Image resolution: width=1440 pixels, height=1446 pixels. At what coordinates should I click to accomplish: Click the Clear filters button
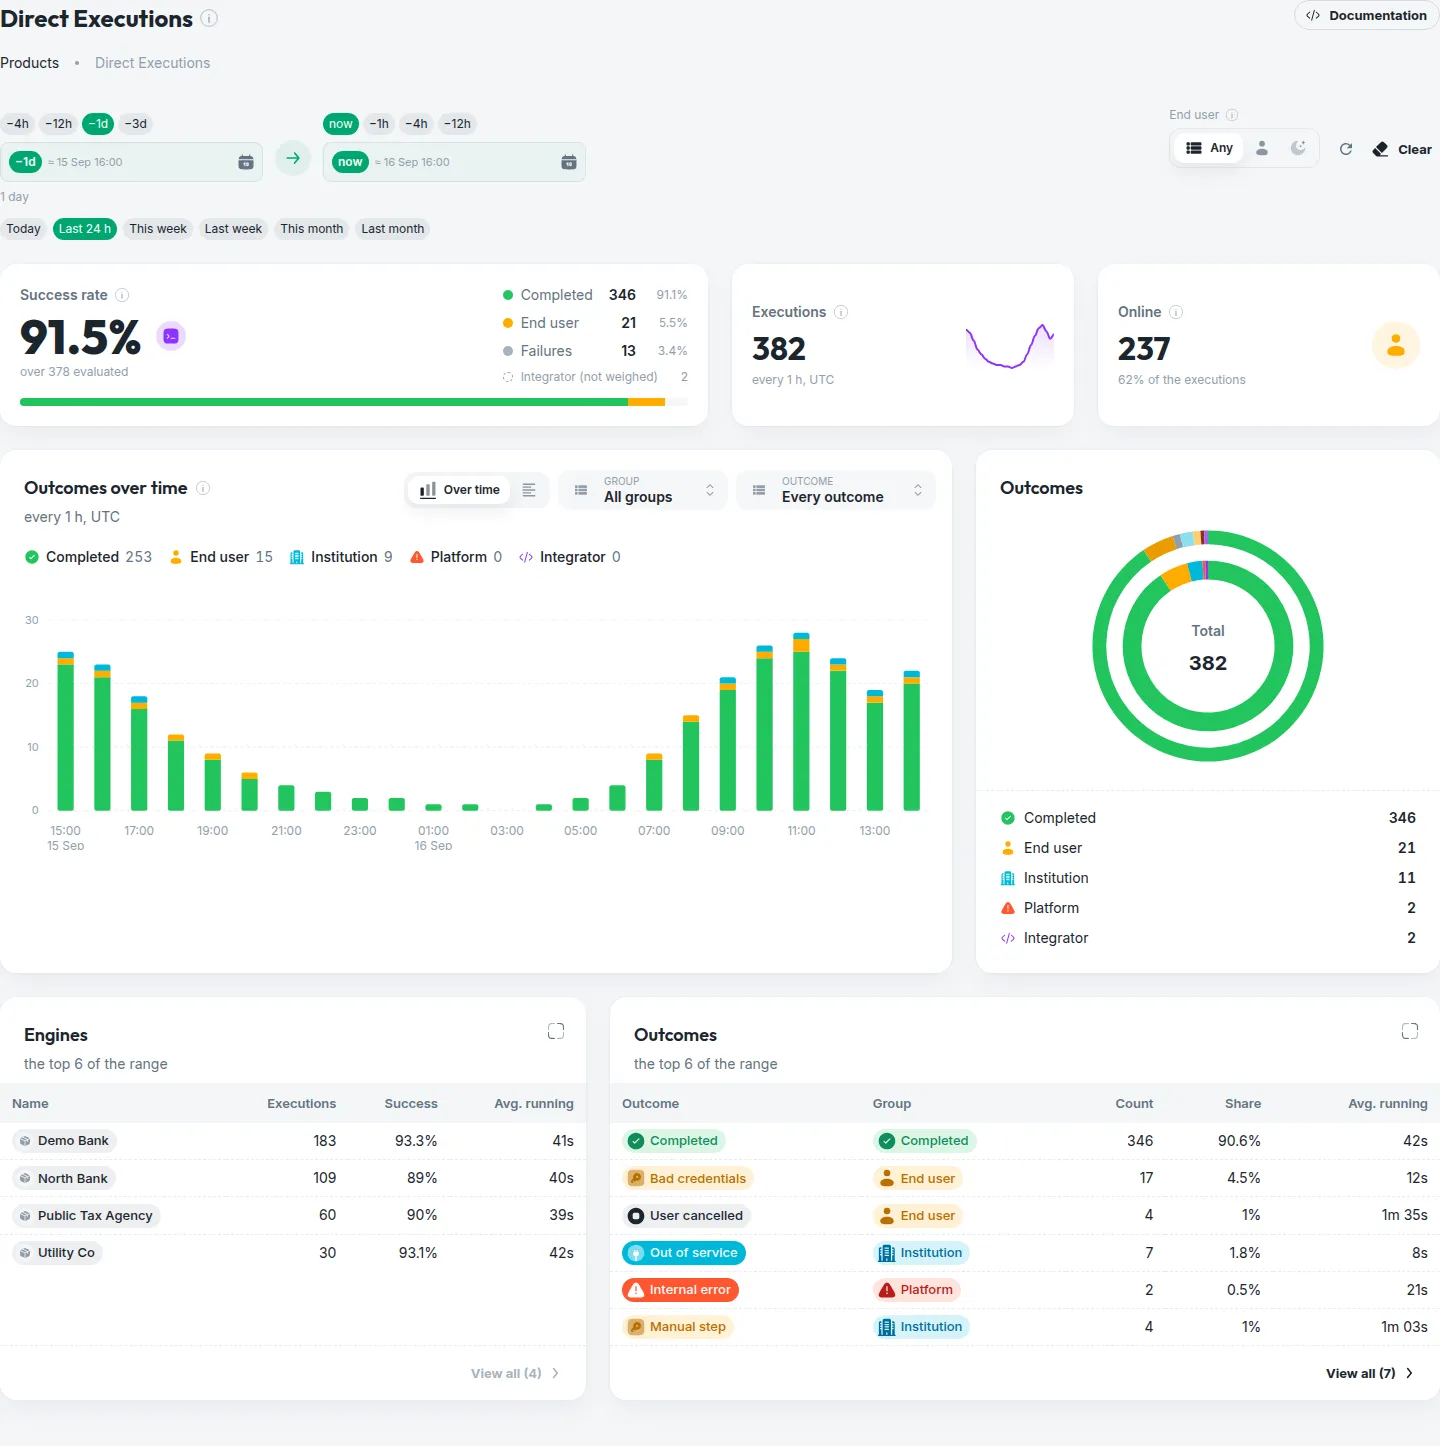[1402, 149]
